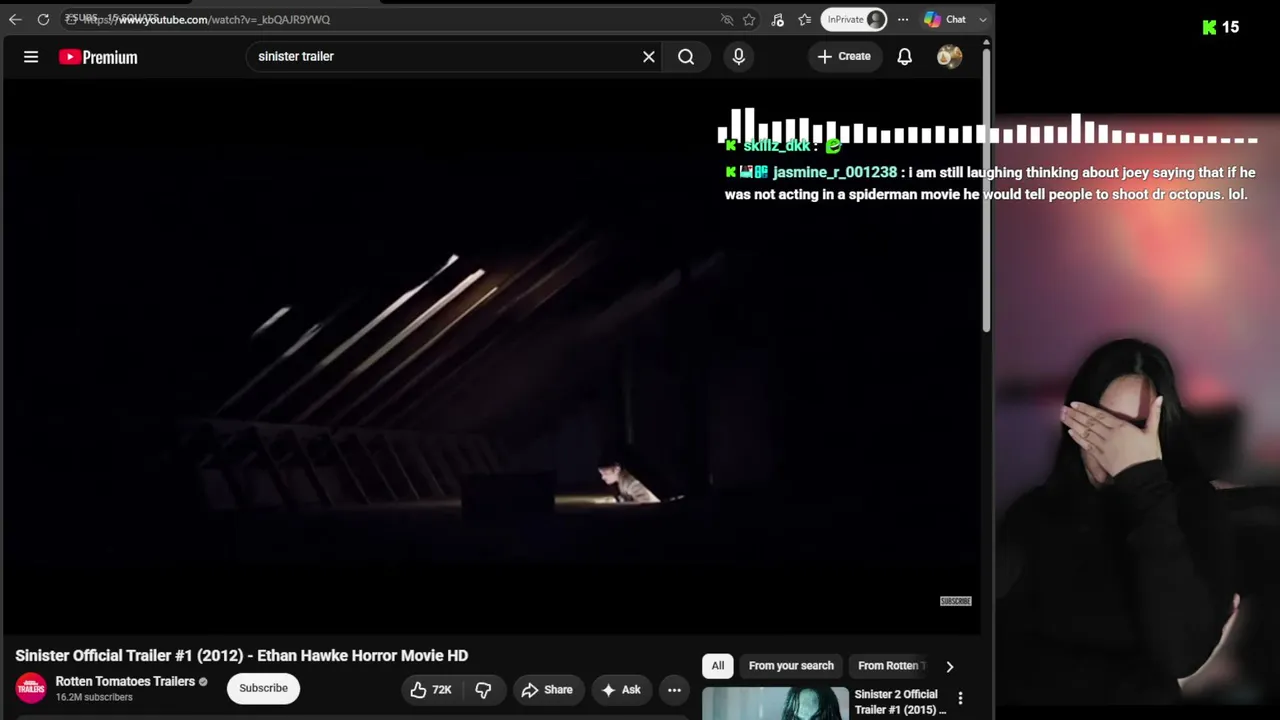This screenshot has width=1280, height=720.
Task: Open the Copilot Chat button
Action: coord(945,20)
